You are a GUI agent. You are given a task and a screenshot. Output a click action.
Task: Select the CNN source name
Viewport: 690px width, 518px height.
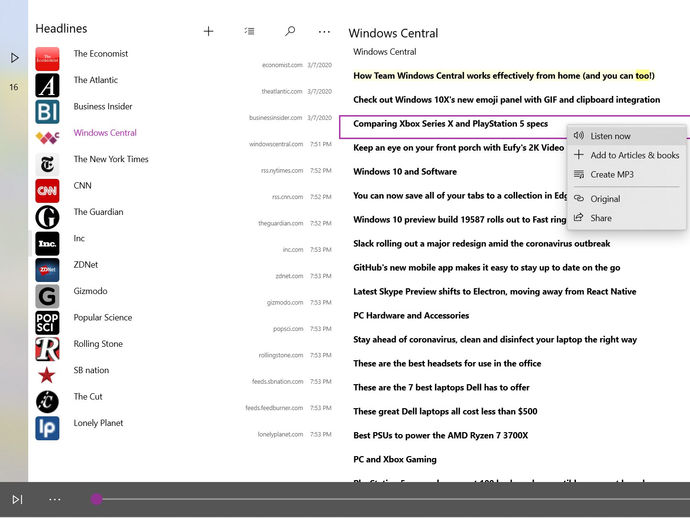pos(83,186)
